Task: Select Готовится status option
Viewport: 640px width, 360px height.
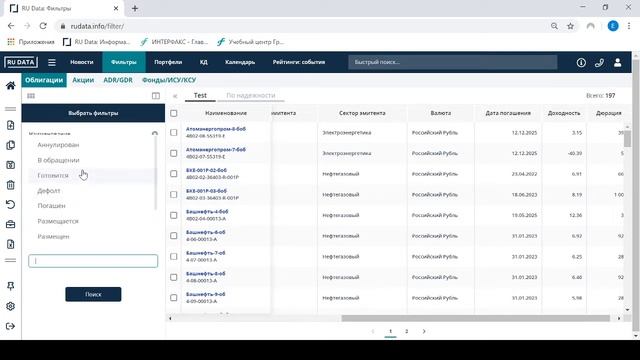Action: [x=53, y=176]
